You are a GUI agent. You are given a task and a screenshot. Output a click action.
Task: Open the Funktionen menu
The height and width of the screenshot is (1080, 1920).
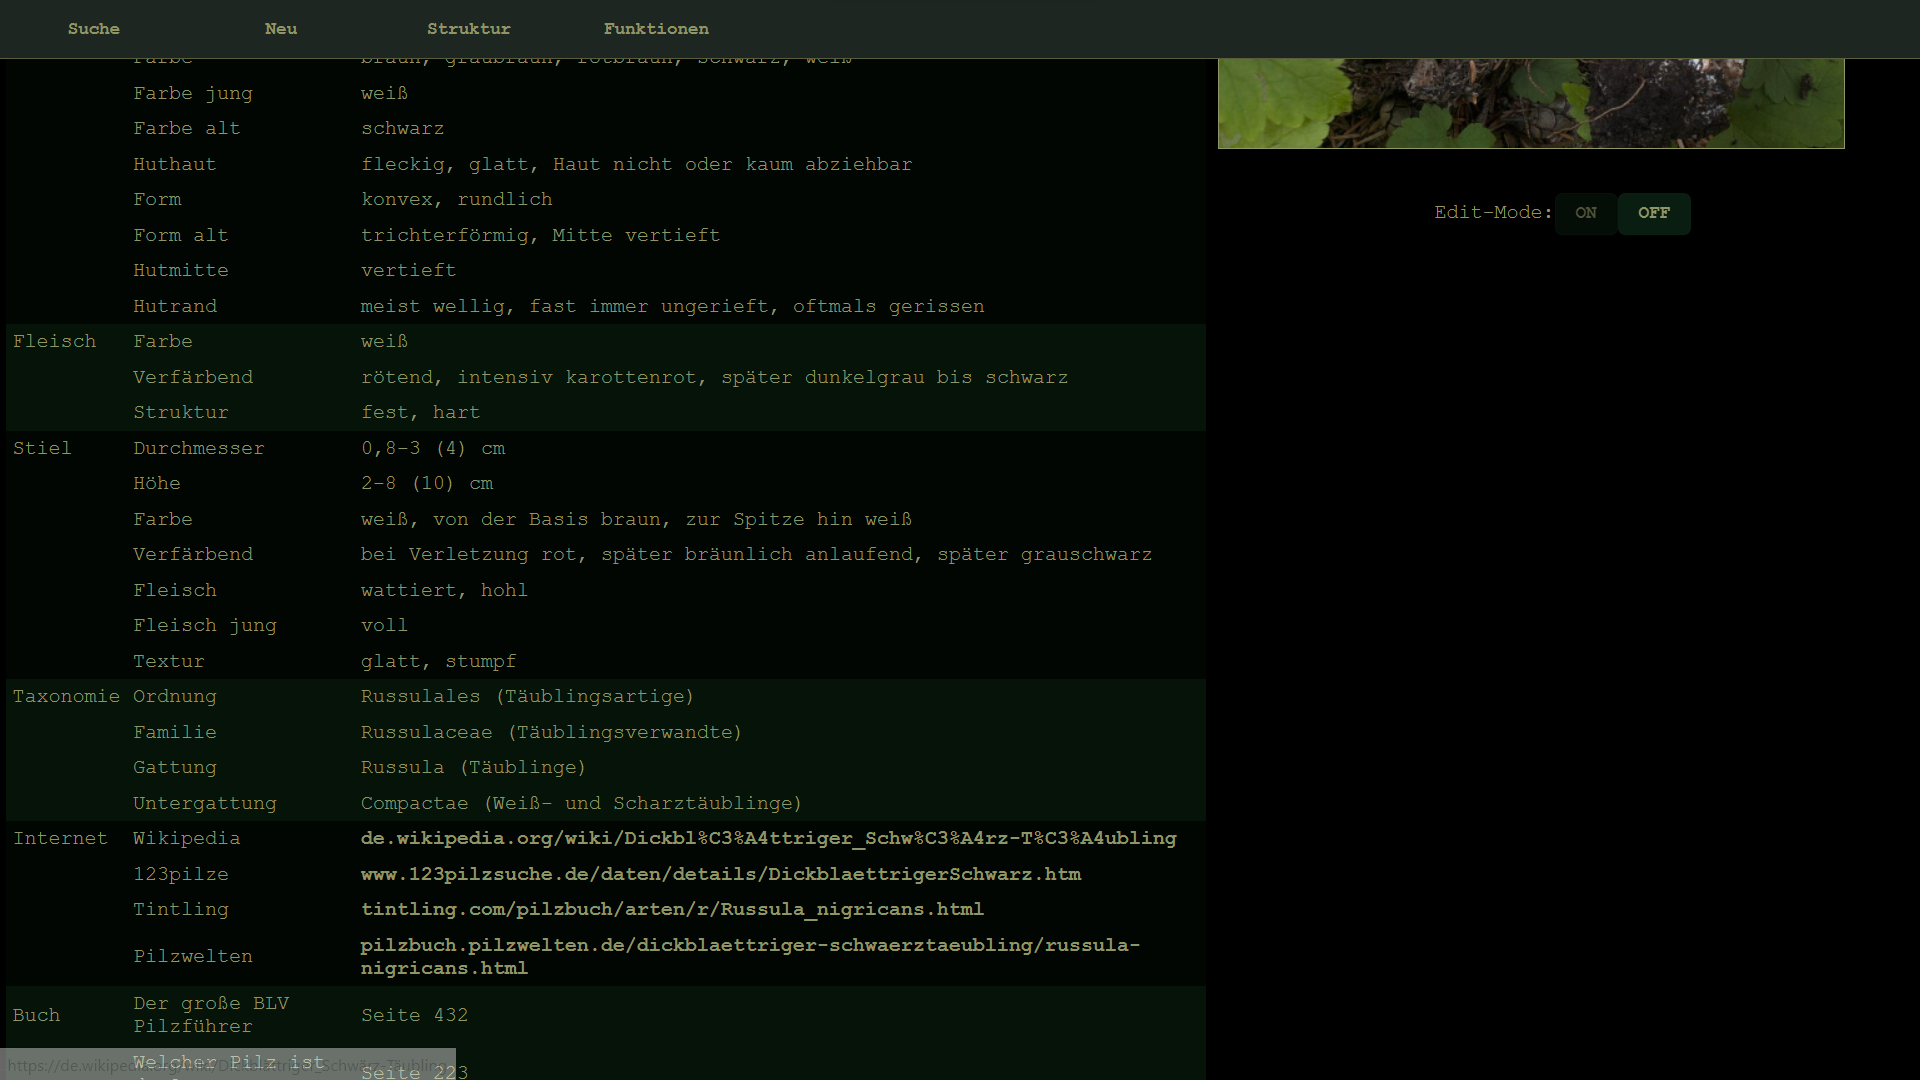[x=656, y=29]
